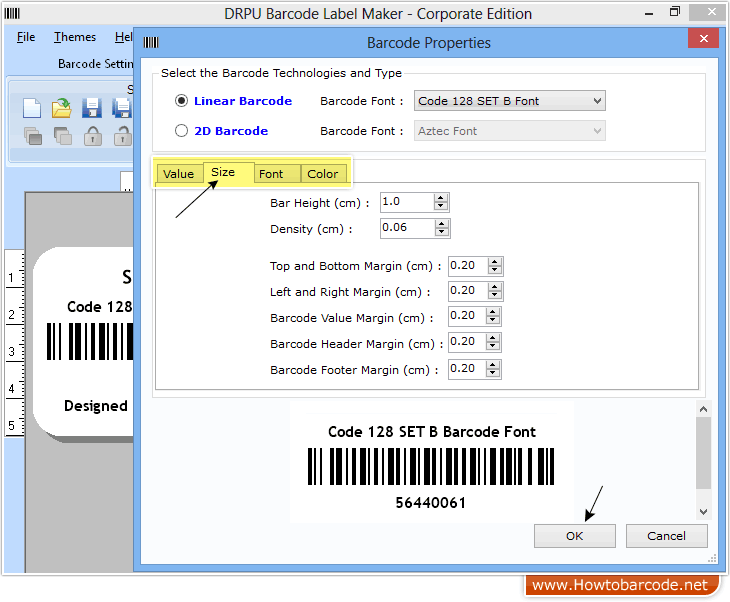
Task: Increase Barcode Value Margin
Action: point(493,312)
